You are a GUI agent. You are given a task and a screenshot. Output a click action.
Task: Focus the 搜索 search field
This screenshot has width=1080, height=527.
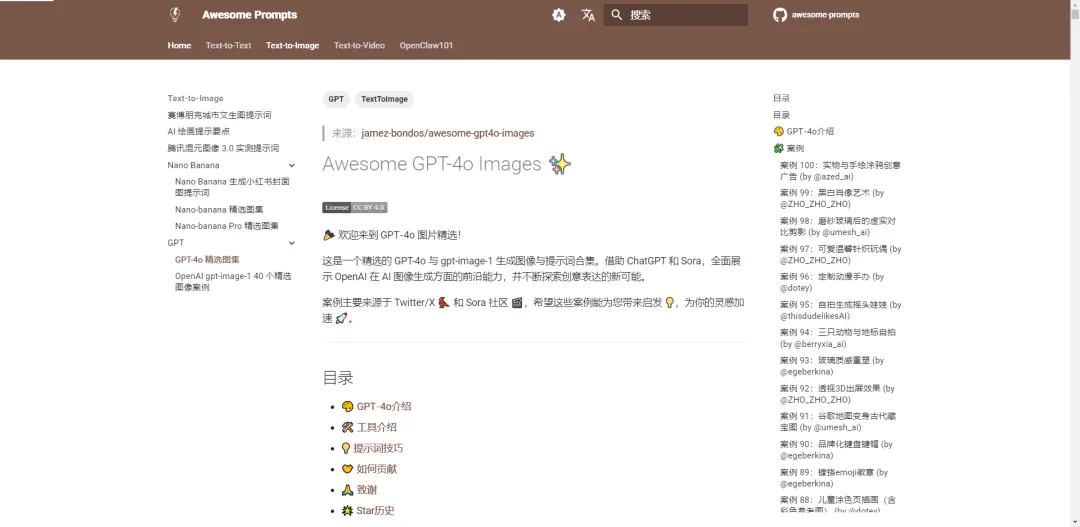676,15
